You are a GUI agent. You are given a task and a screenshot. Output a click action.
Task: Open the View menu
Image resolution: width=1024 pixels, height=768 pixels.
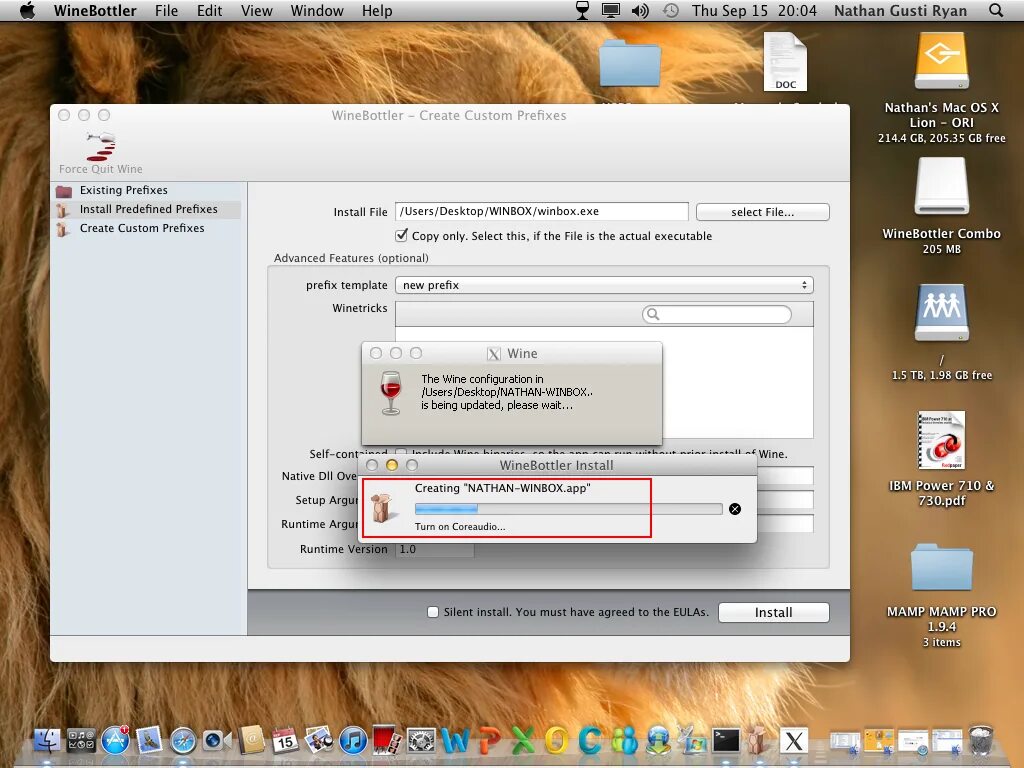[257, 11]
